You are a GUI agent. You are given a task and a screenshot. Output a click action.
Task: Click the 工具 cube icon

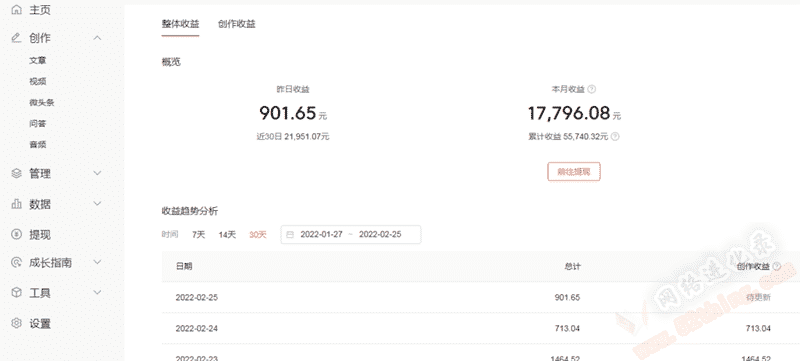[16, 293]
